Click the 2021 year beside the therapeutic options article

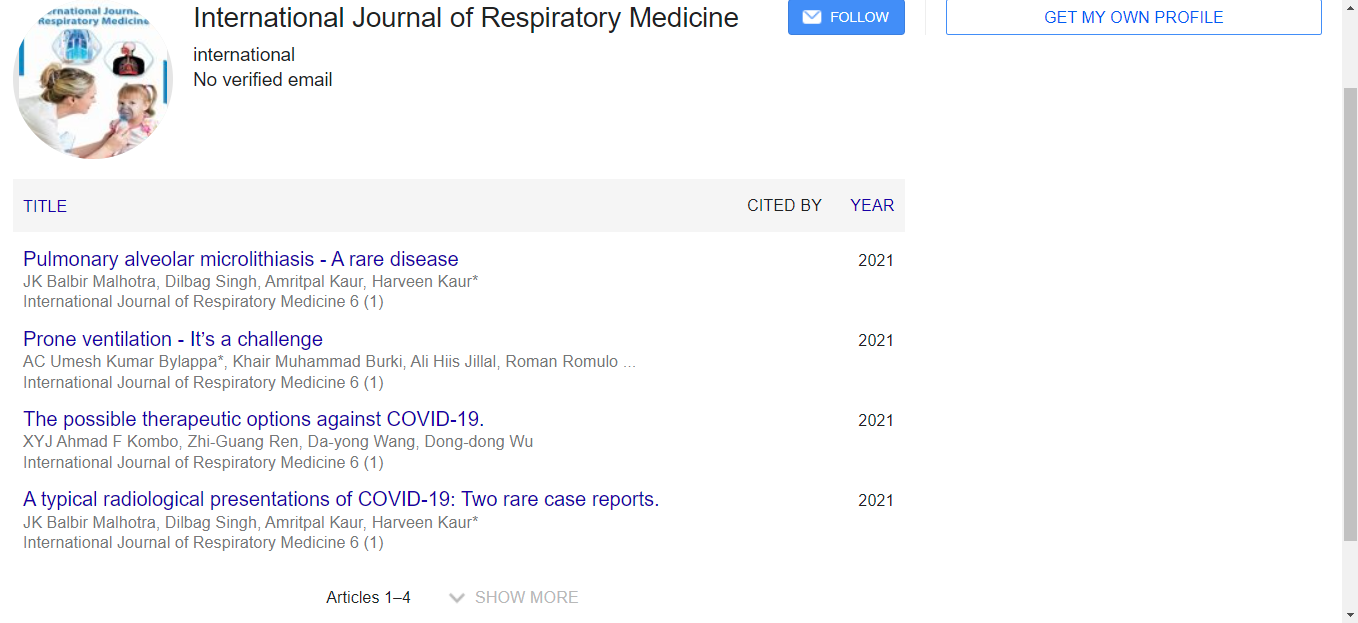pos(875,420)
